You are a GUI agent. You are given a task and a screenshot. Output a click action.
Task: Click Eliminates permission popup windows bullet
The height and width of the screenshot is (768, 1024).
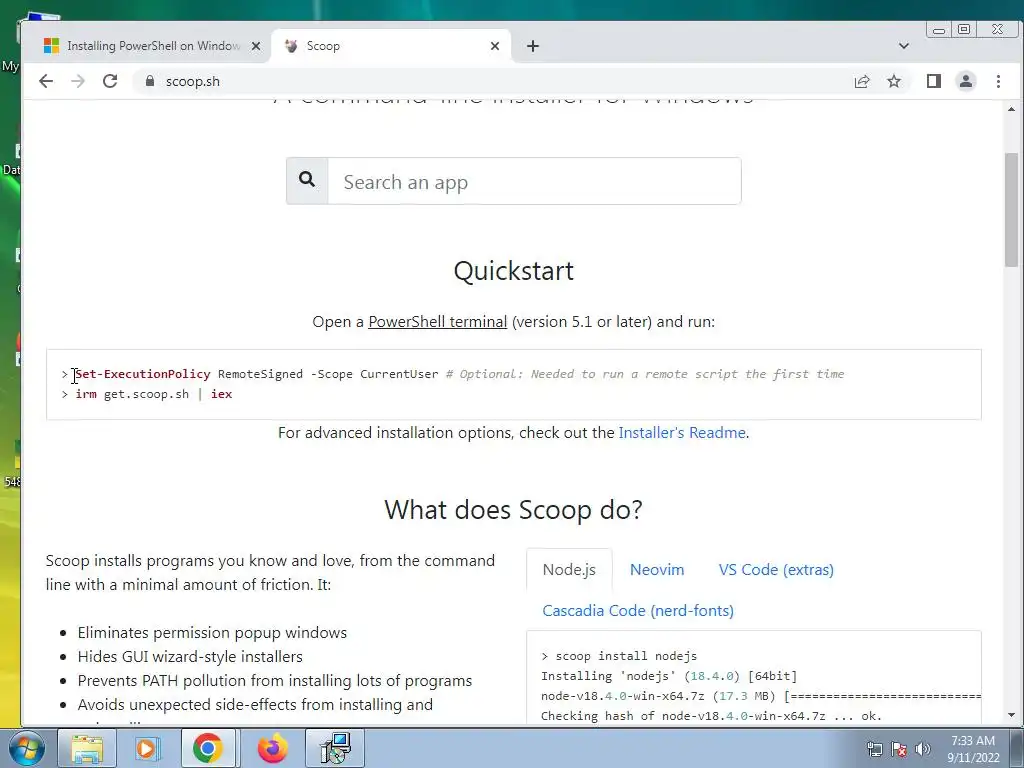pyautogui.click(x=212, y=633)
